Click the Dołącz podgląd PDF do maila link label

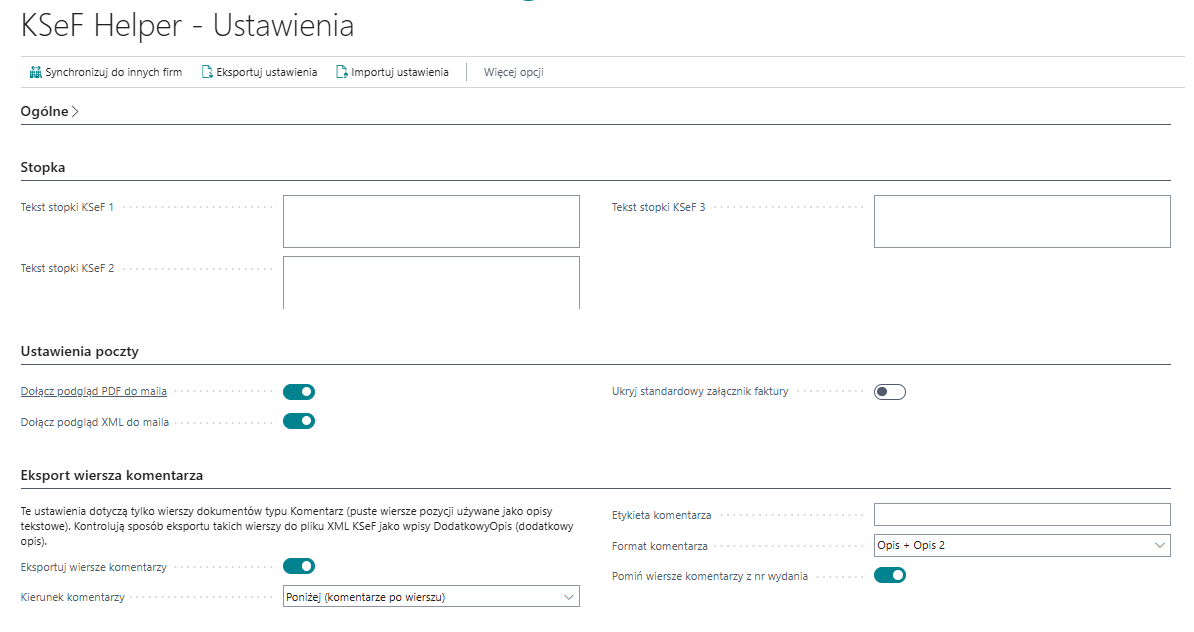tap(94, 391)
